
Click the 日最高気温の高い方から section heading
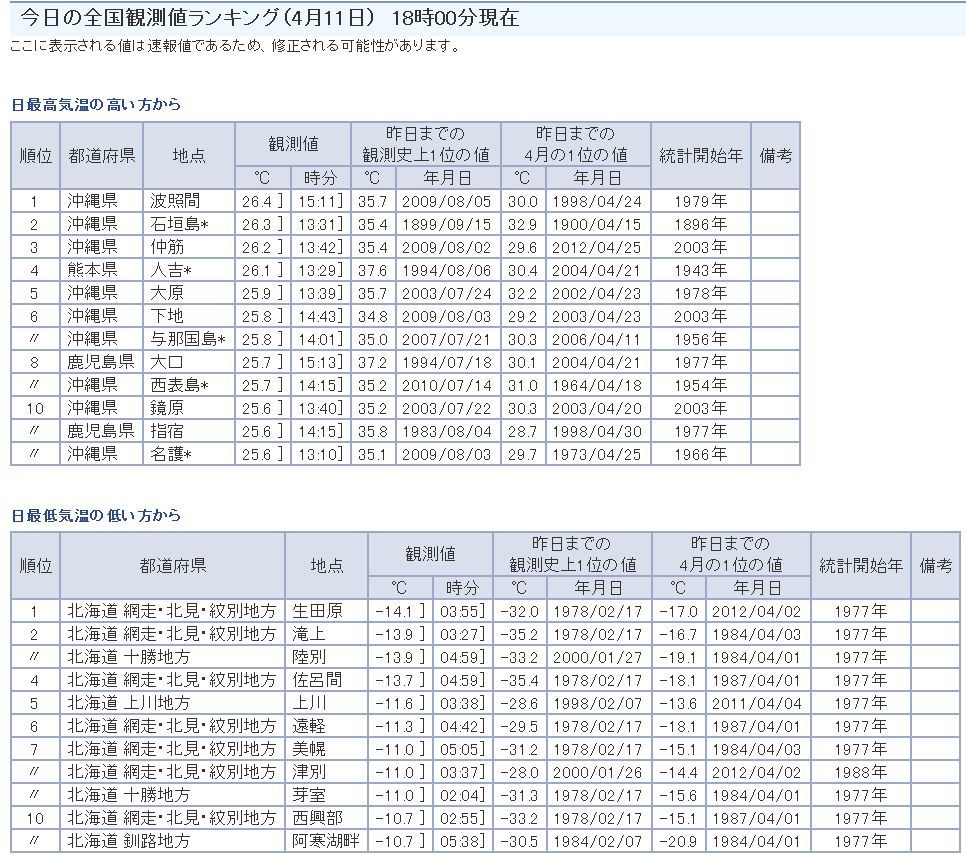click(96, 105)
